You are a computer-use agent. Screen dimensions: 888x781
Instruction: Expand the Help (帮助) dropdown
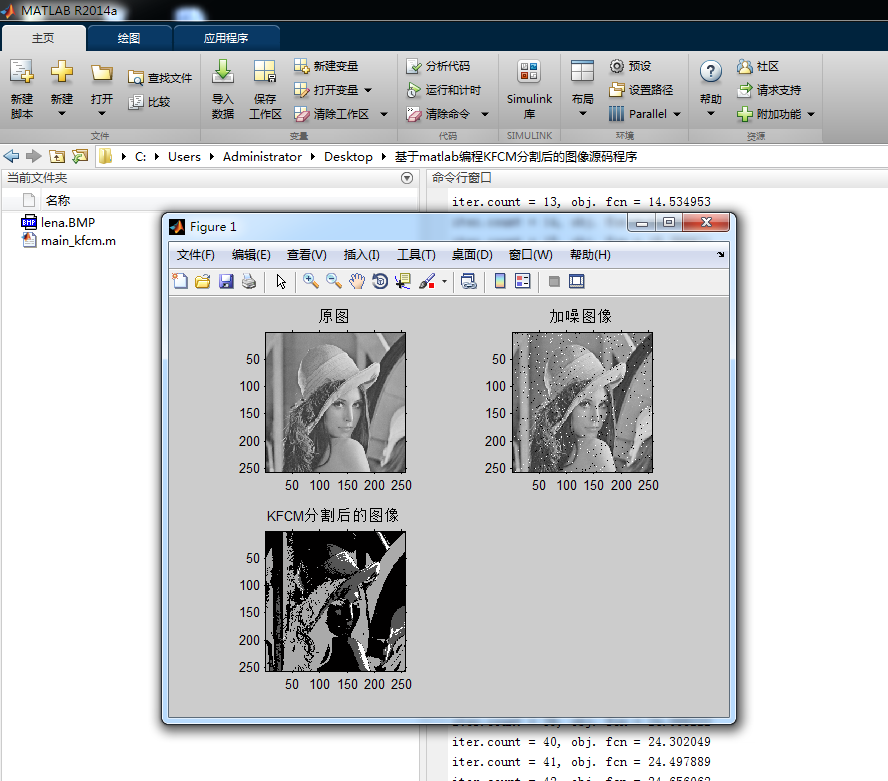pos(711,114)
